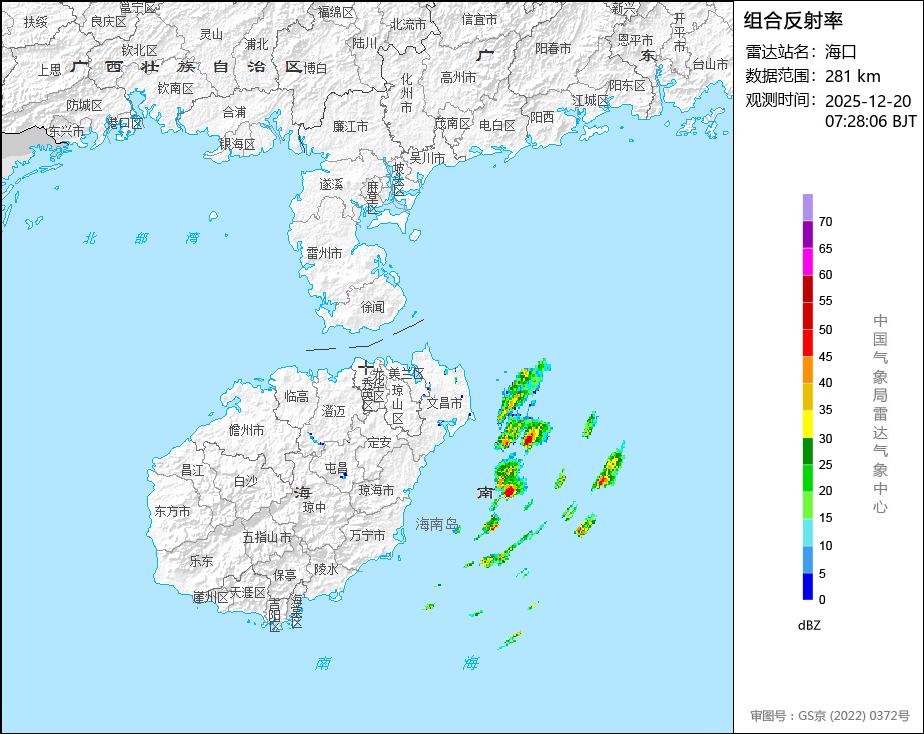Click the 徐闻 label on the map

coord(372,307)
